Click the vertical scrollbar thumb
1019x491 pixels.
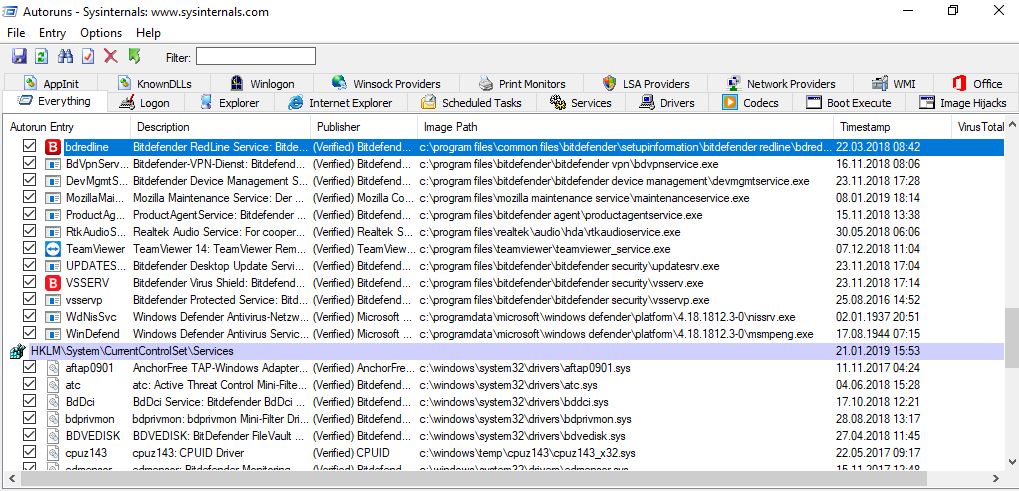coord(1011,336)
